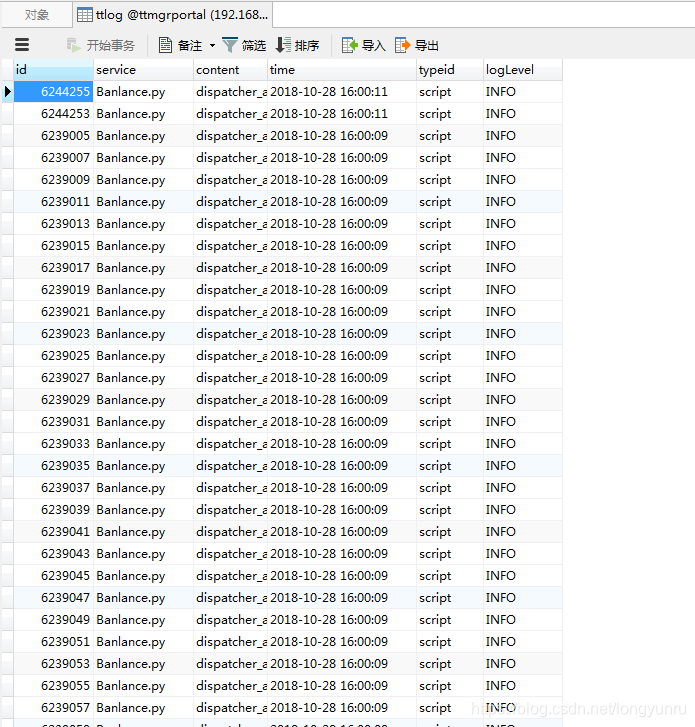The width and height of the screenshot is (695, 727).
Task: Select cell with id 6239025
Action: [x=53, y=356]
